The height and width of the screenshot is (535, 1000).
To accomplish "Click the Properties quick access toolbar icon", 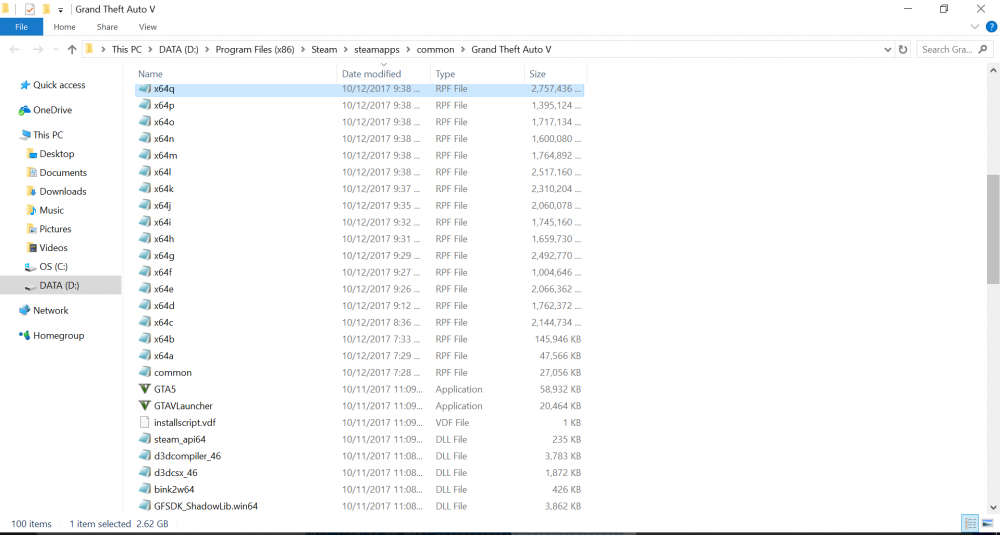I will (30, 10).
